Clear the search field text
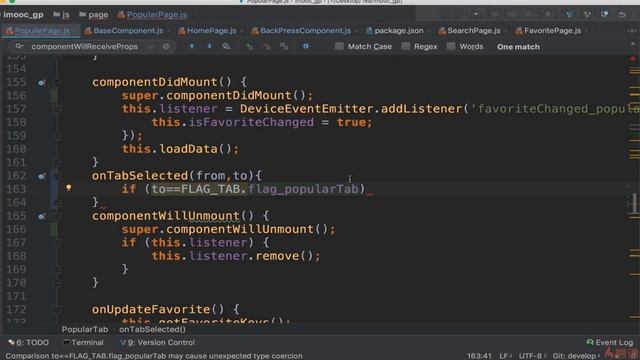 pos(166,47)
